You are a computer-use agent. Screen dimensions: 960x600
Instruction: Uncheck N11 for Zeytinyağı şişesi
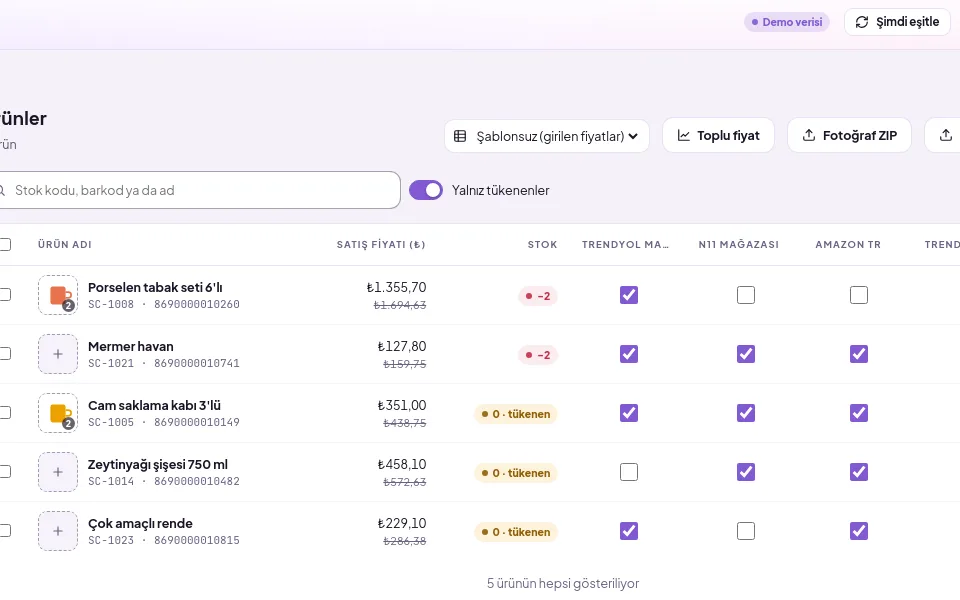746,472
